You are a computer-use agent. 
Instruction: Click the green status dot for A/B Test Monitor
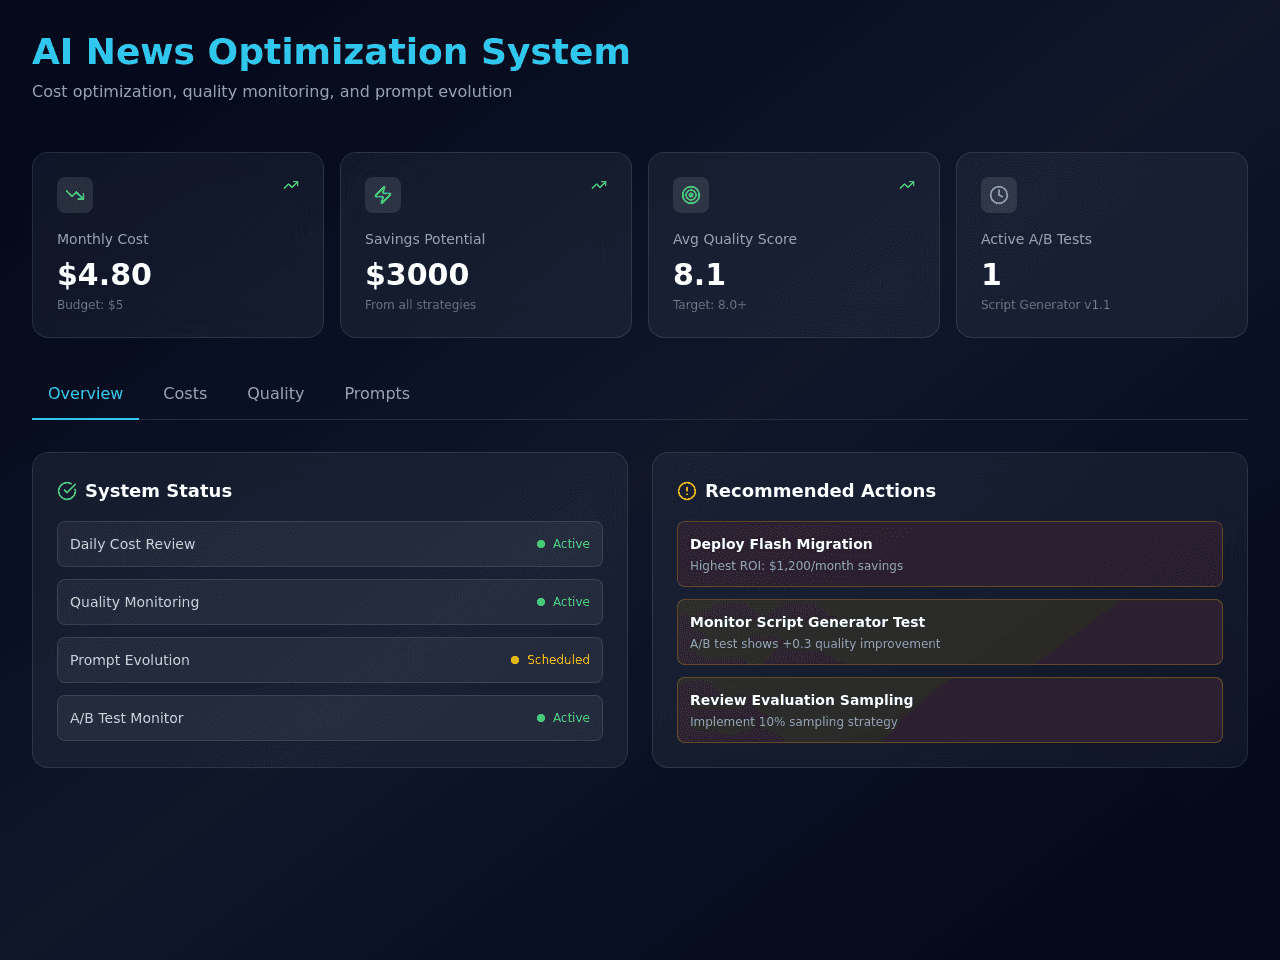541,718
